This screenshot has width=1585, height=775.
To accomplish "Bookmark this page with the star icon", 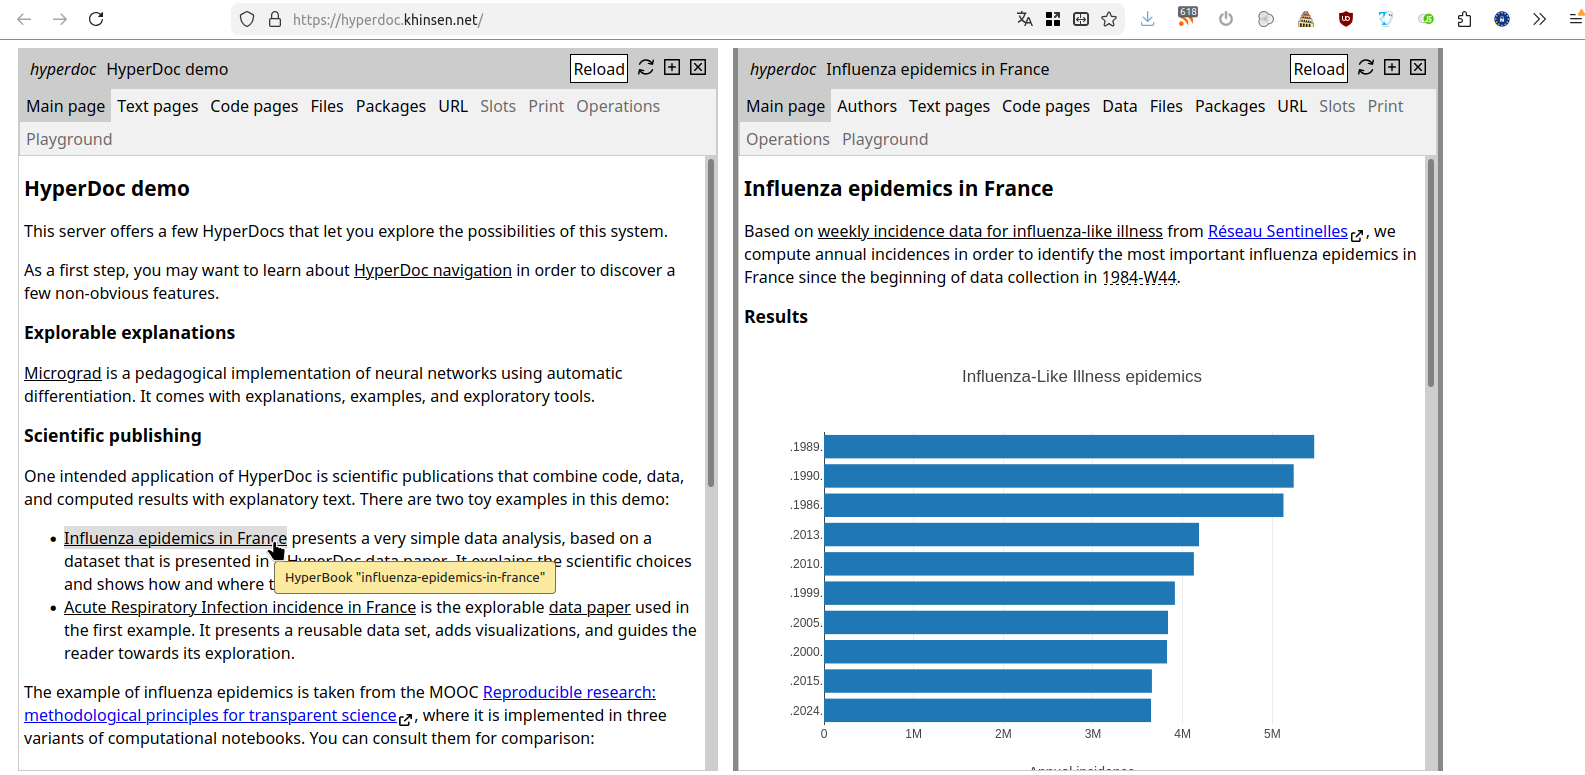I will pyautogui.click(x=1109, y=19).
